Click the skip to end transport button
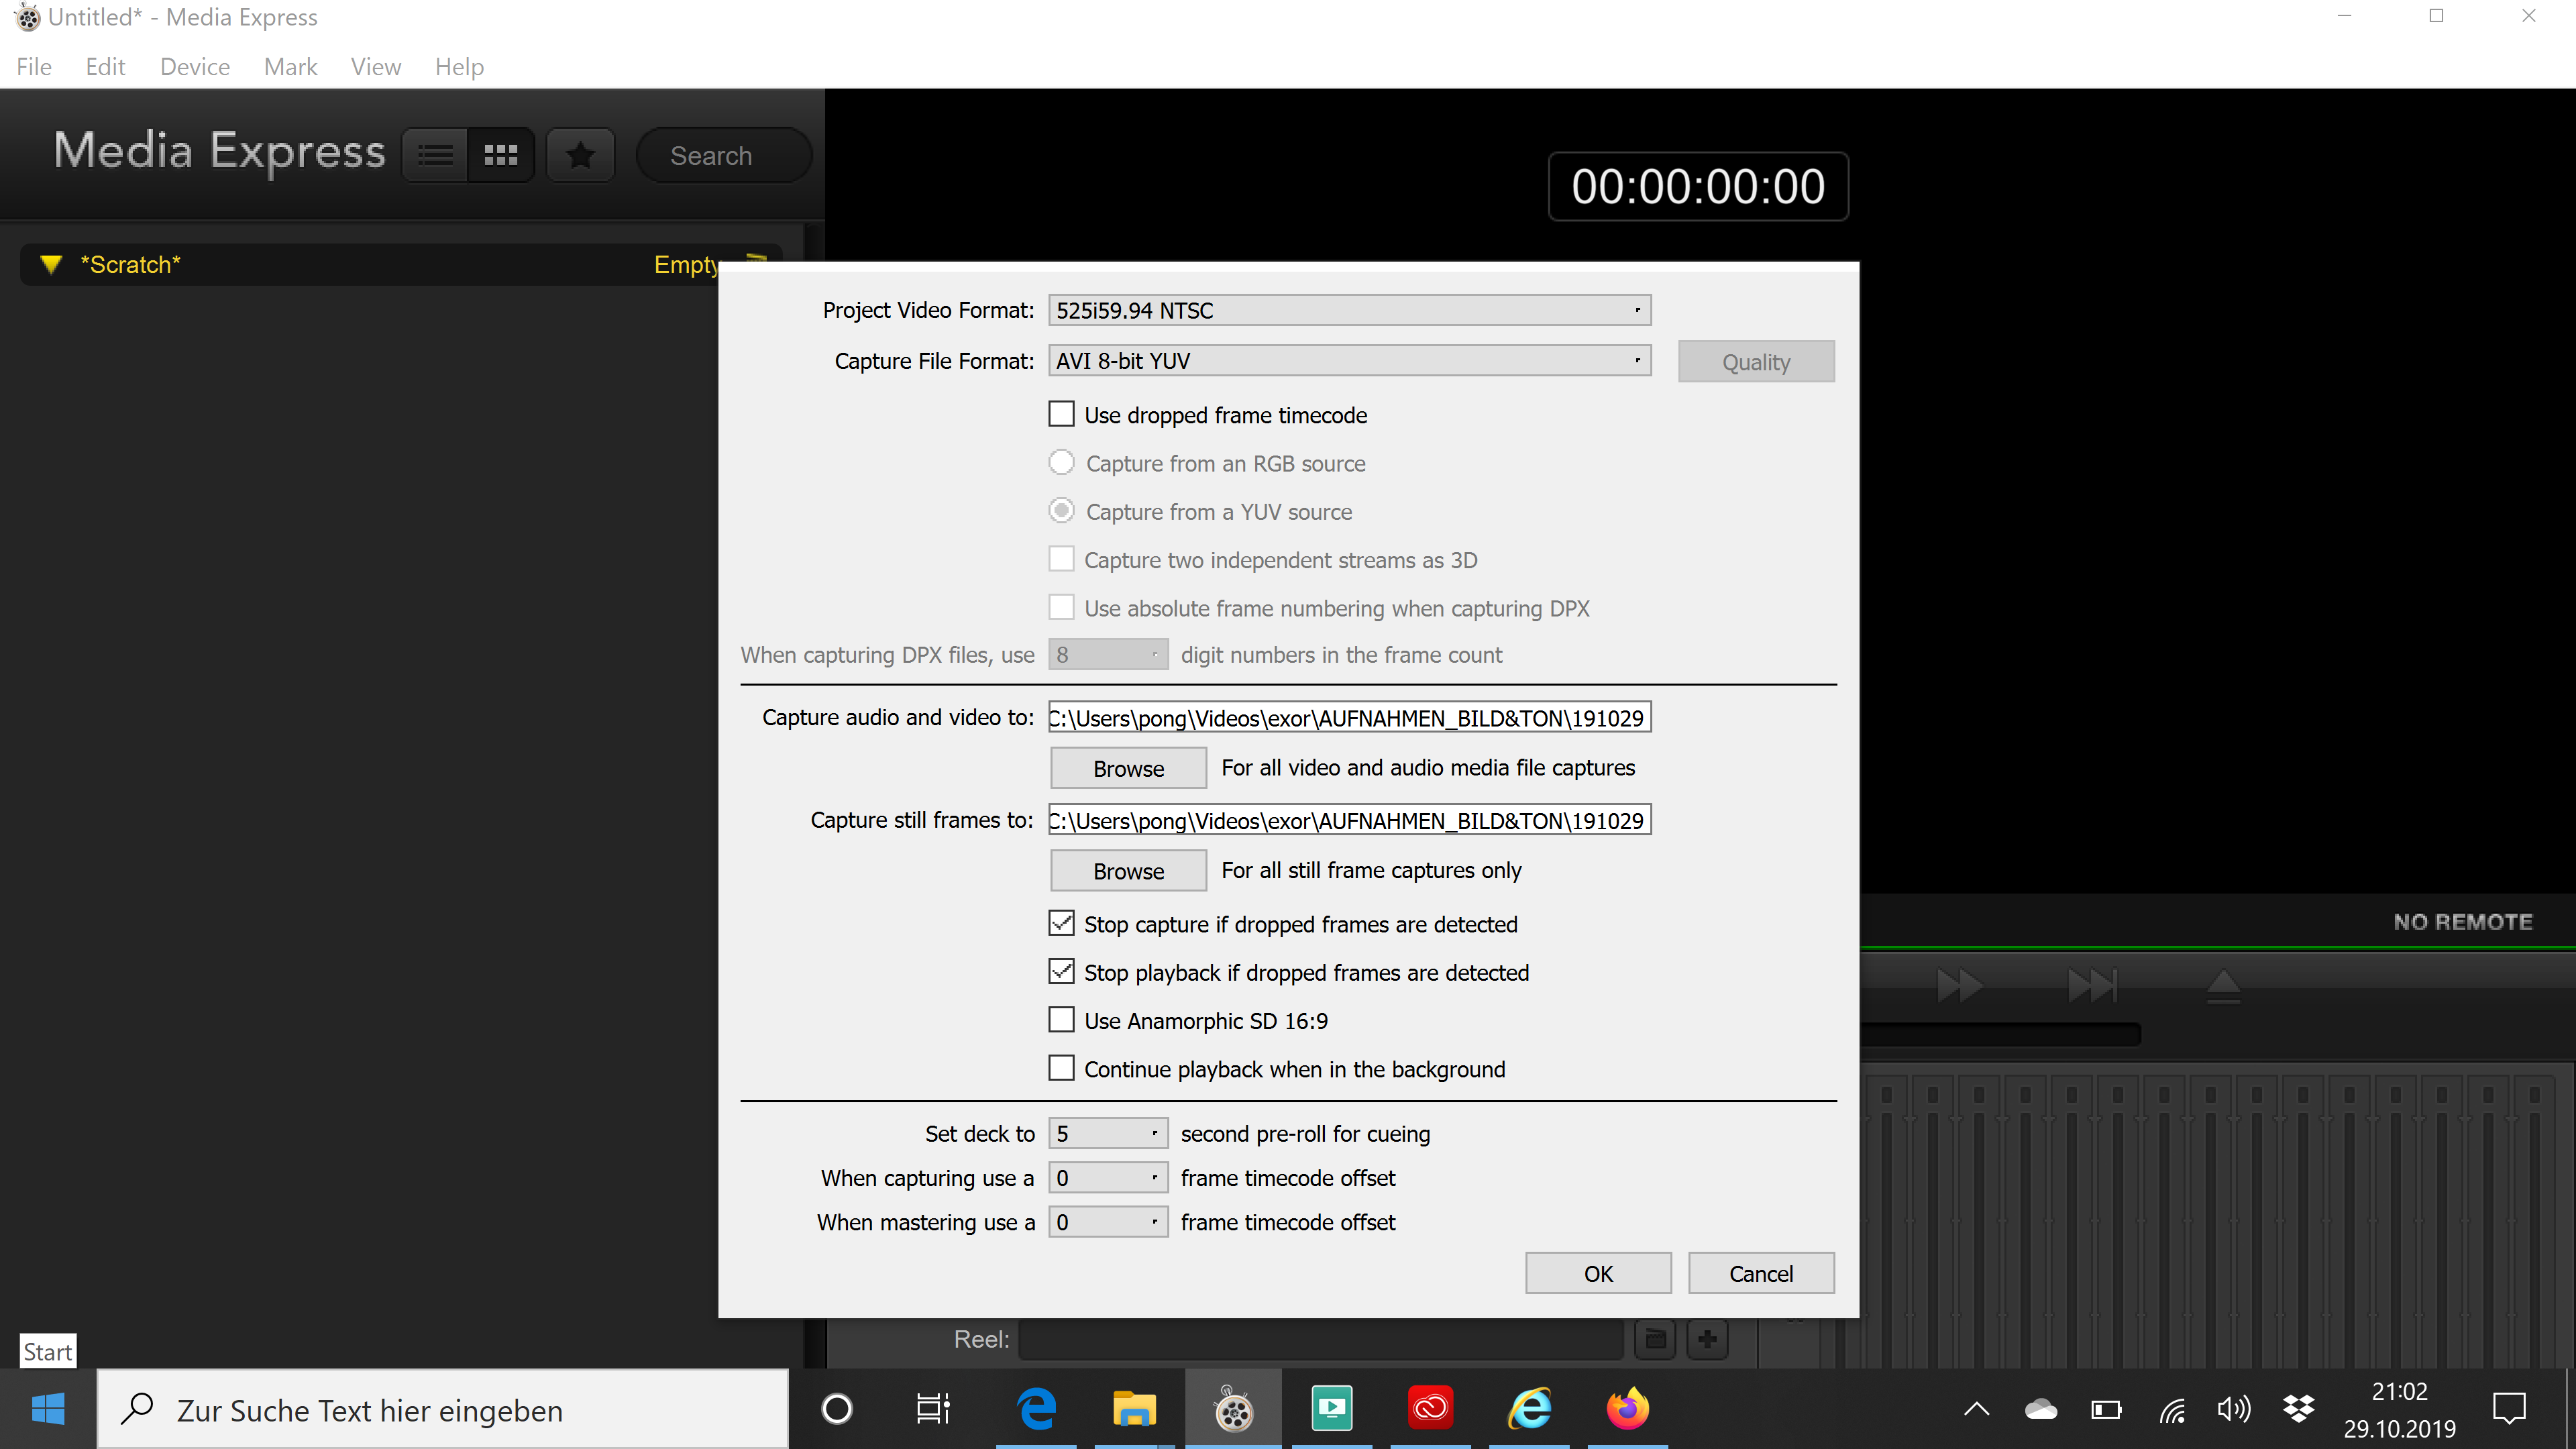 click(x=2092, y=985)
